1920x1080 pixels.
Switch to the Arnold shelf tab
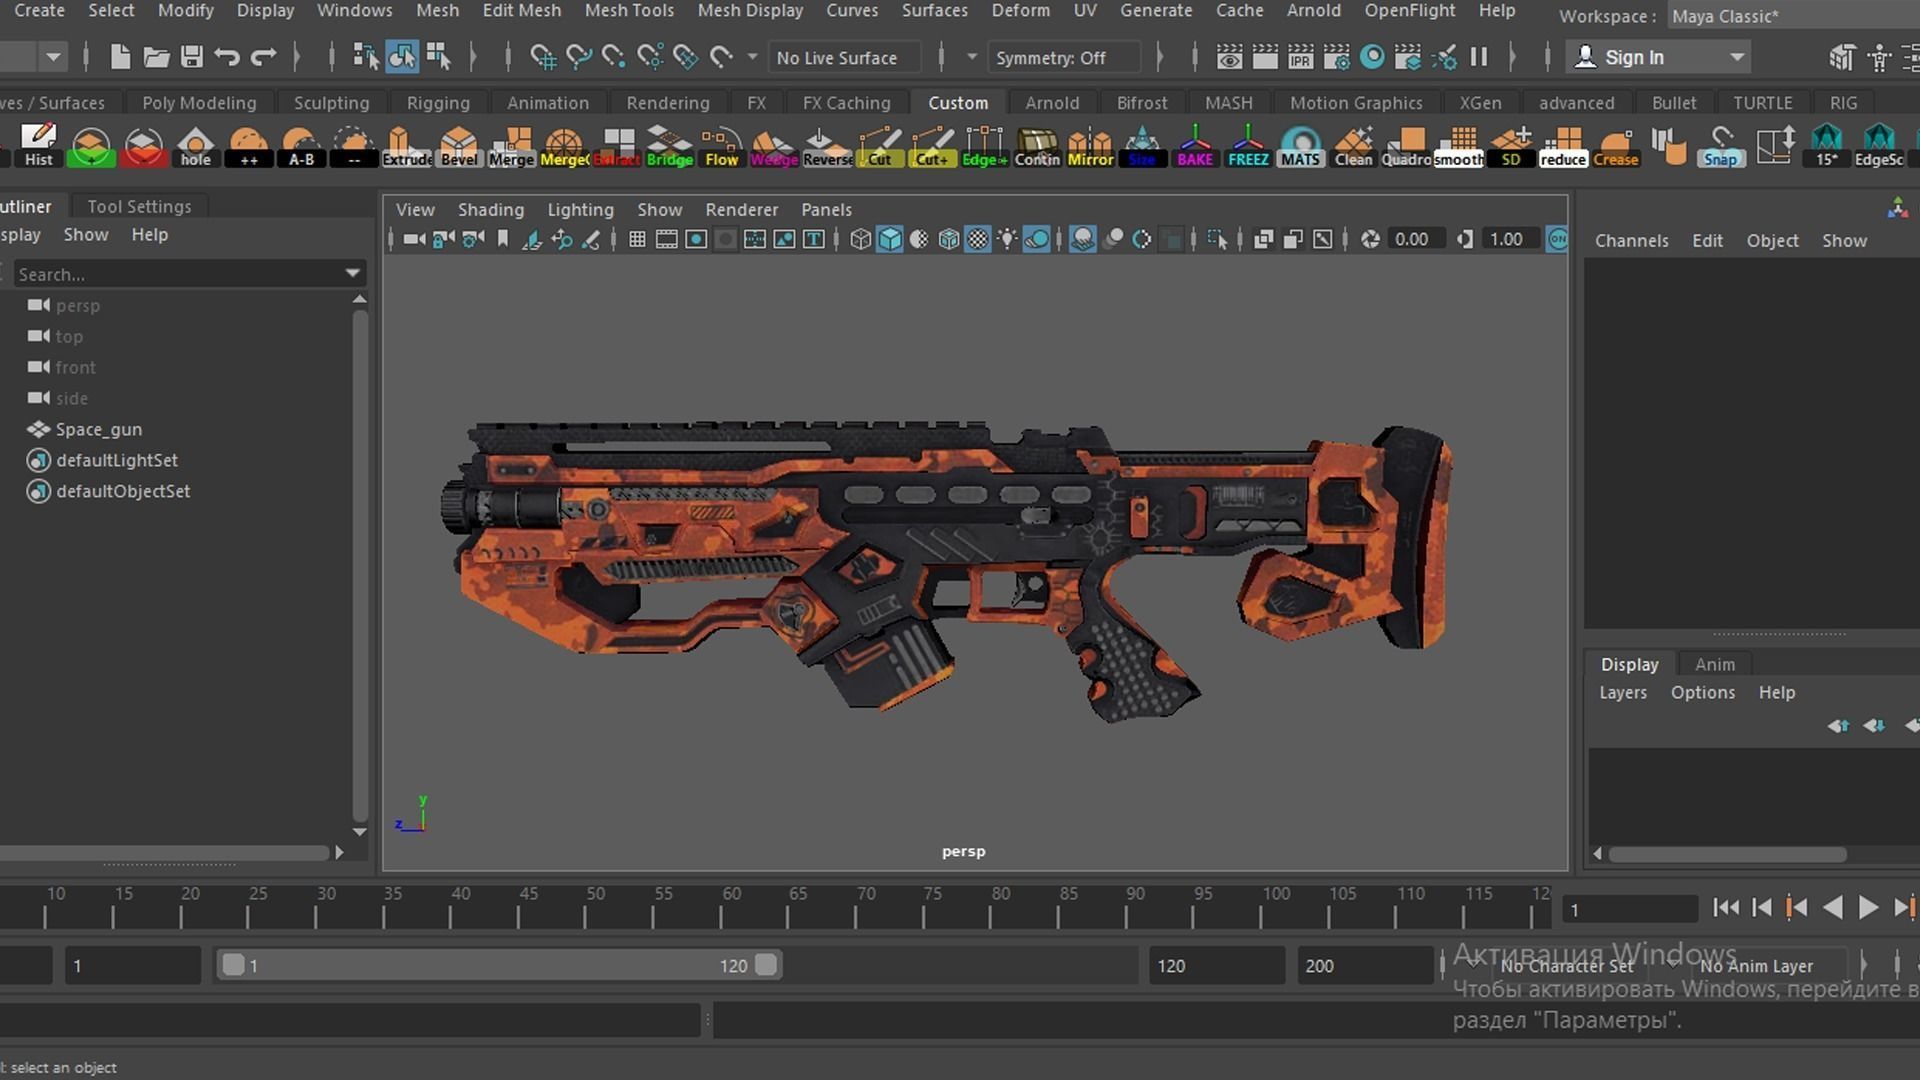pos(1052,103)
